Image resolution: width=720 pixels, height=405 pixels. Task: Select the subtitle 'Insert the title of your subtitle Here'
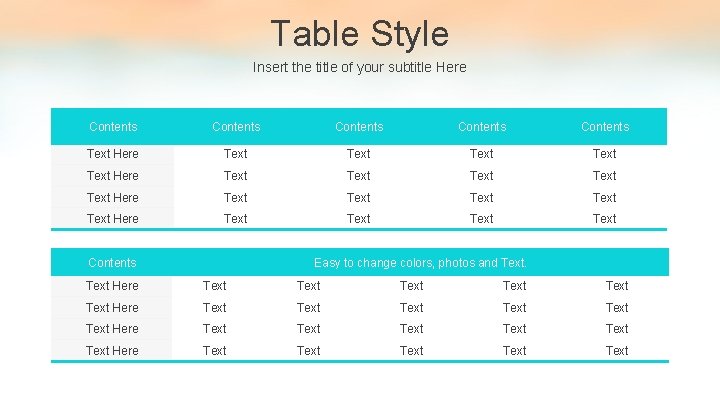click(x=360, y=68)
